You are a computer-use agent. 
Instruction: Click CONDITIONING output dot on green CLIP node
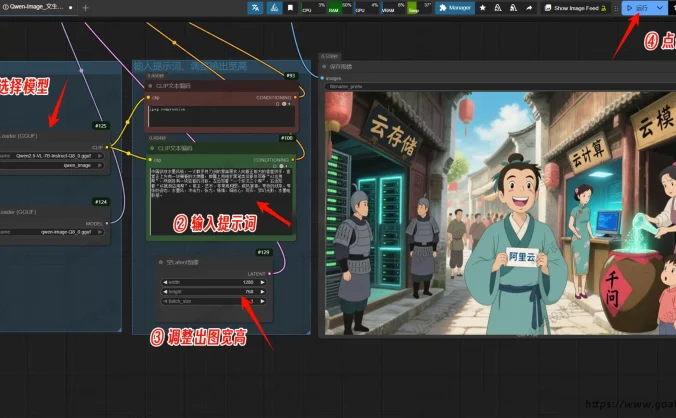[x=293, y=160]
